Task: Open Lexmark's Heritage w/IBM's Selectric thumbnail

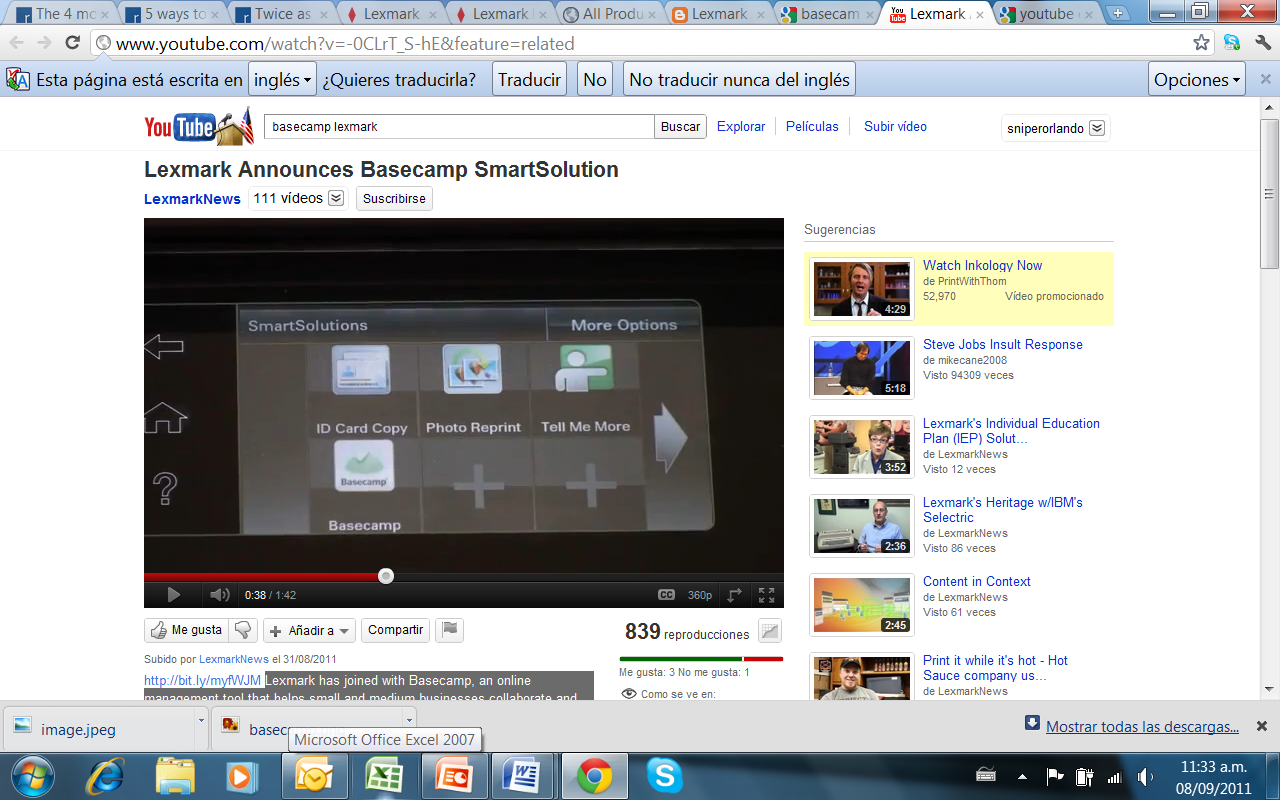Action: 861,526
